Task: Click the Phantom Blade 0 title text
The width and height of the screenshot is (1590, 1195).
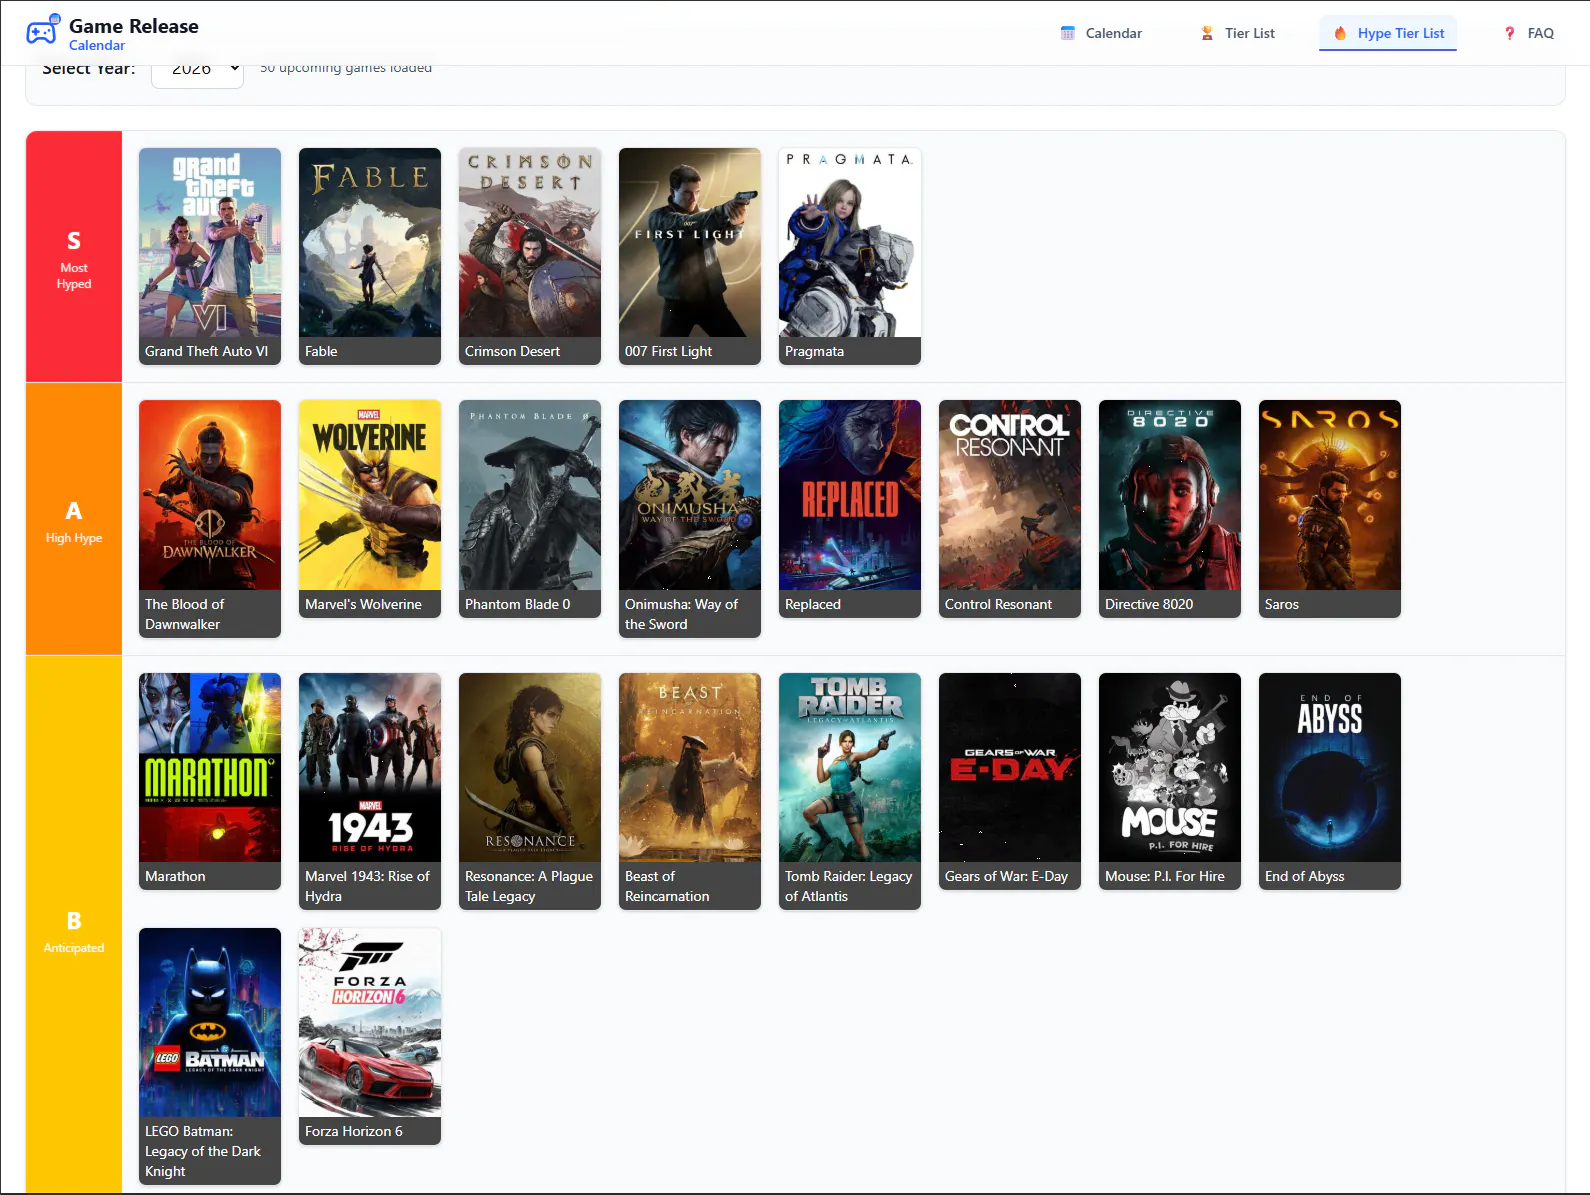Action: [518, 604]
